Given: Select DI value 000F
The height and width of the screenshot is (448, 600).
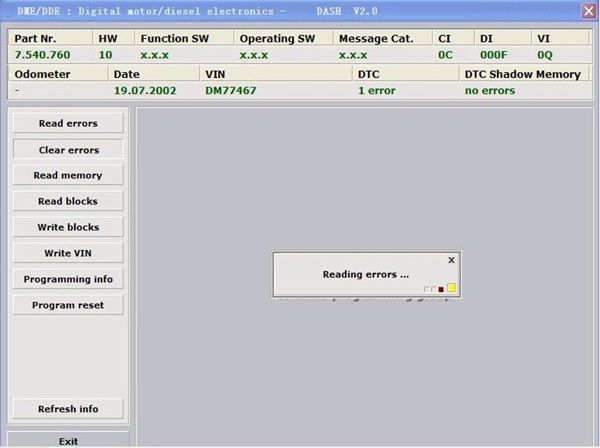Looking at the screenshot, I should coord(494,55).
